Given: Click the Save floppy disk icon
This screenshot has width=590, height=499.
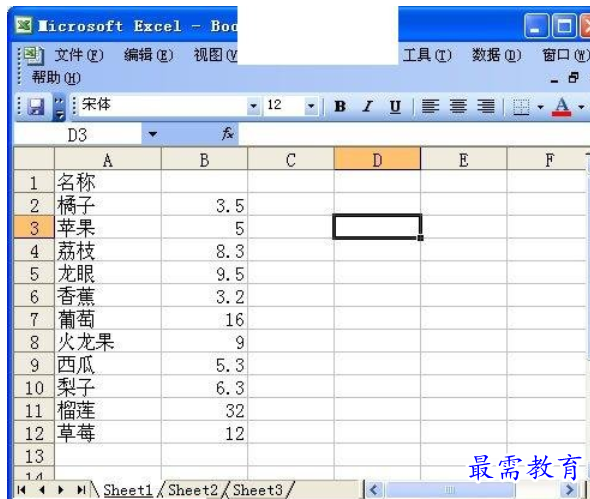Looking at the screenshot, I should 36,107.
